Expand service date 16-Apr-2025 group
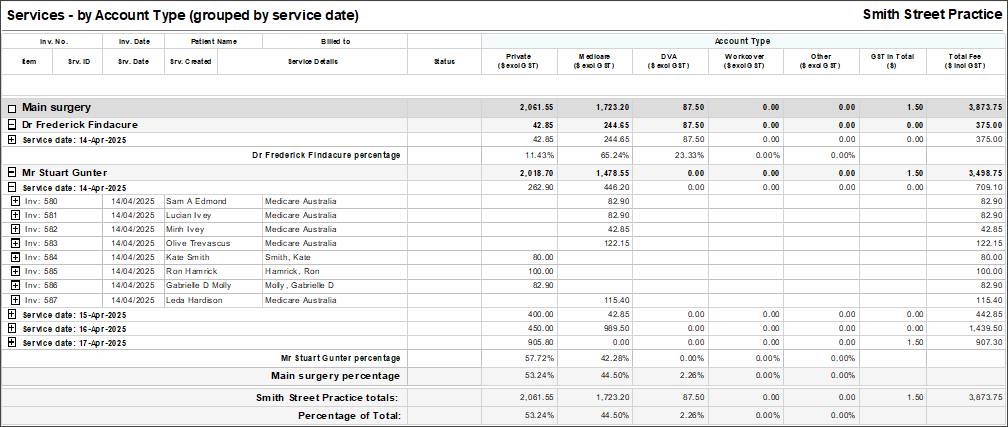This screenshot has width=1008, height=427. pyautogui.click(x=12, y=328)
